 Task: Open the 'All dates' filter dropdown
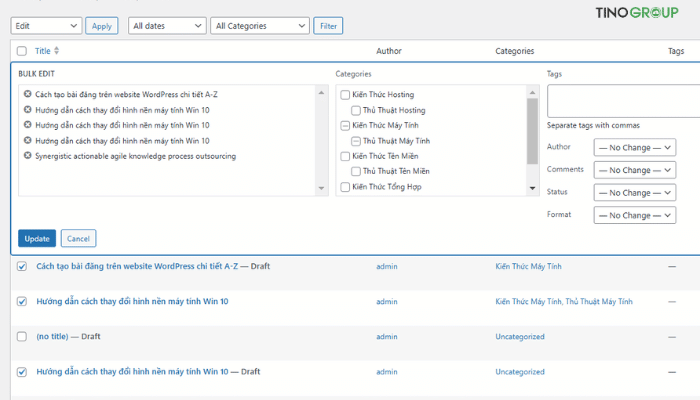[x=167, y=26]
